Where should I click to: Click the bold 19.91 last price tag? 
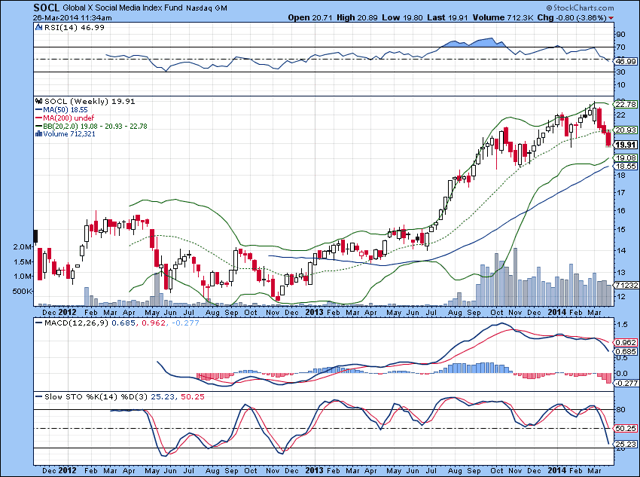click(626, 145)
